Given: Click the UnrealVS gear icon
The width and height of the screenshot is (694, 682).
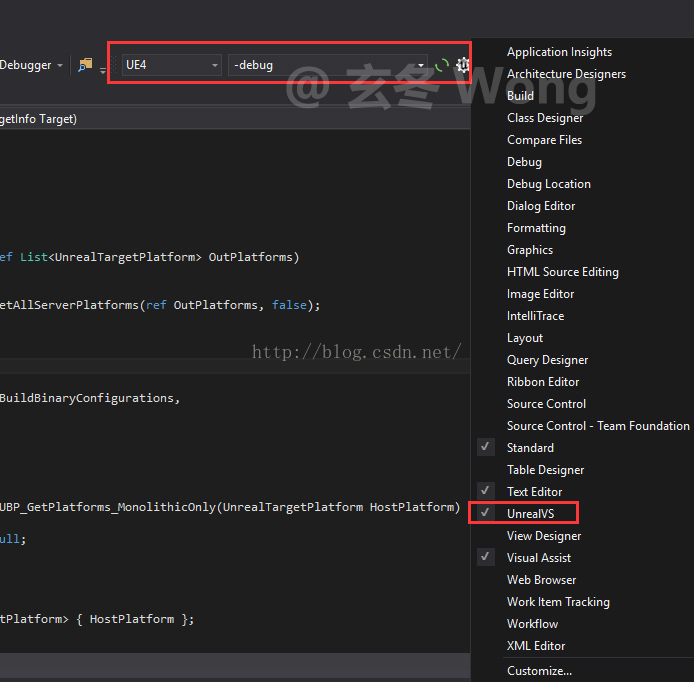Looking at the screenshot, I should [x=463, y=65].
